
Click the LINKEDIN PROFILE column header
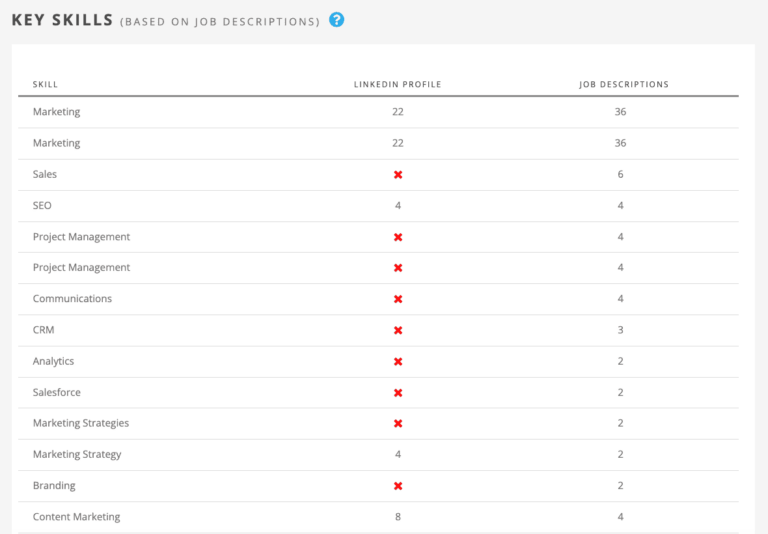397,84
